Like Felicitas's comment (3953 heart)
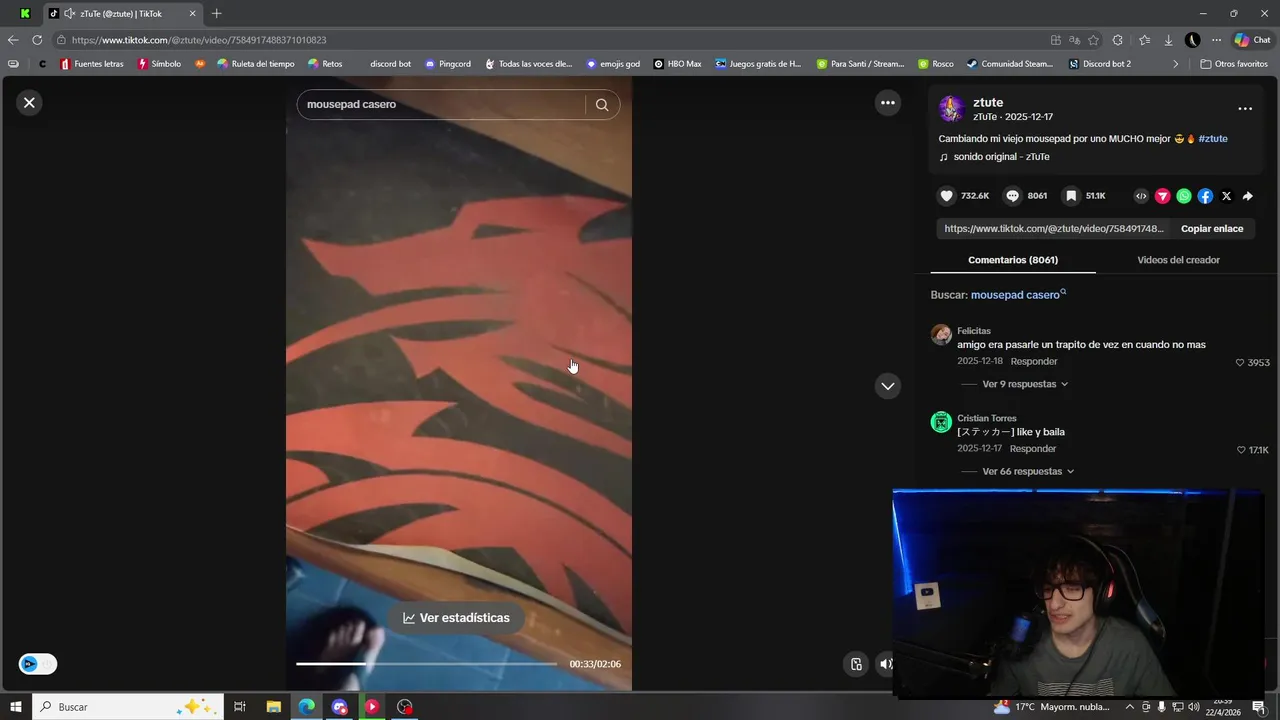Screen dimensions: 1280x720 [x=1240, y=363]
